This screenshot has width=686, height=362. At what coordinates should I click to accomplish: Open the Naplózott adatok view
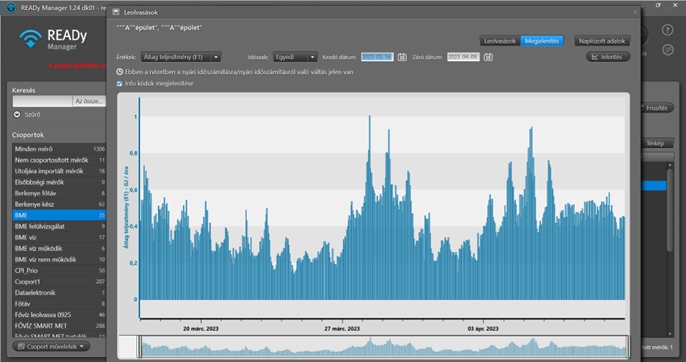tap(602, 41)
